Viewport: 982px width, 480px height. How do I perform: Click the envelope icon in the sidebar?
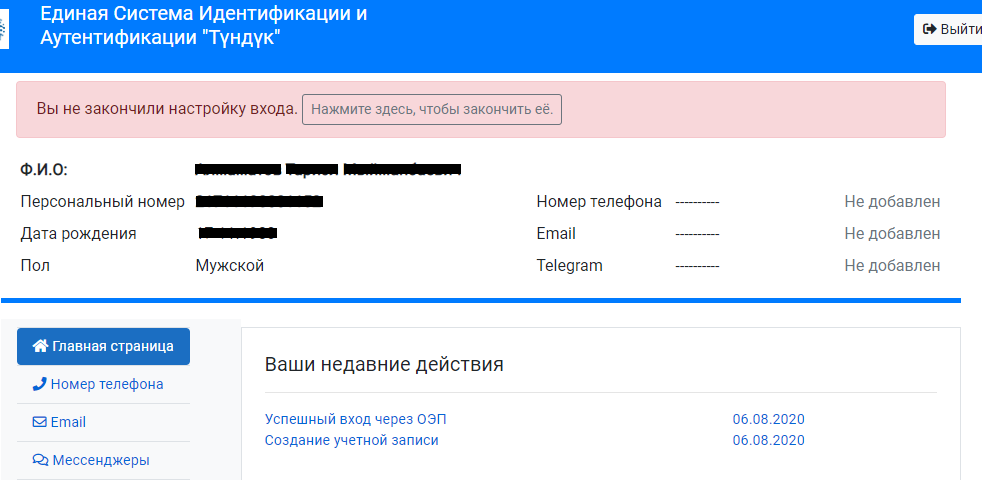point(40,422)
